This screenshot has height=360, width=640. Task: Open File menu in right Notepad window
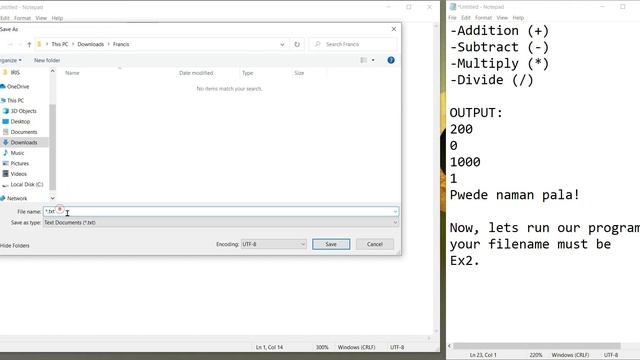pyautogui.click(x=452, y=18)
